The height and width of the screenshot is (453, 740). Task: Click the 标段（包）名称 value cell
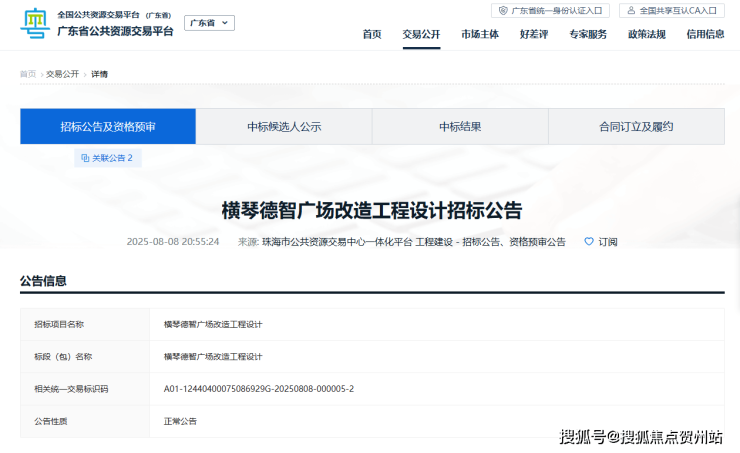coord(437,357)
